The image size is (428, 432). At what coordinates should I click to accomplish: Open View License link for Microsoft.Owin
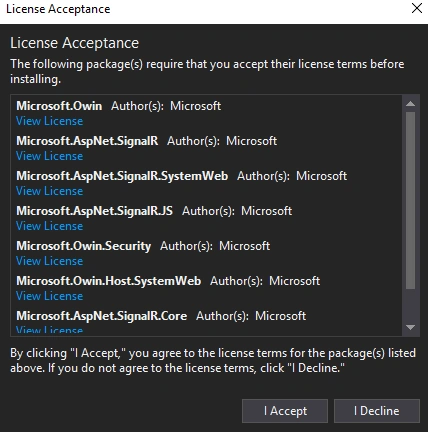tap(49, 121)
